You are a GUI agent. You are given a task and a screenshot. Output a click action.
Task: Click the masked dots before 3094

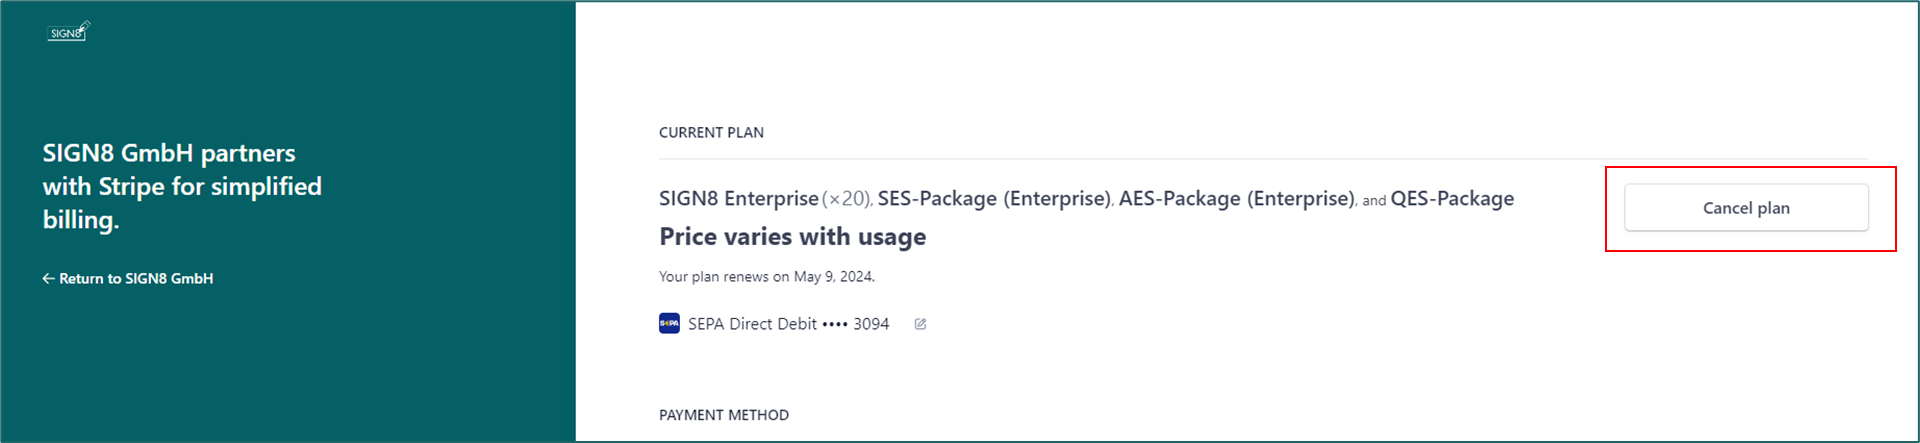(x=835, y=324)
